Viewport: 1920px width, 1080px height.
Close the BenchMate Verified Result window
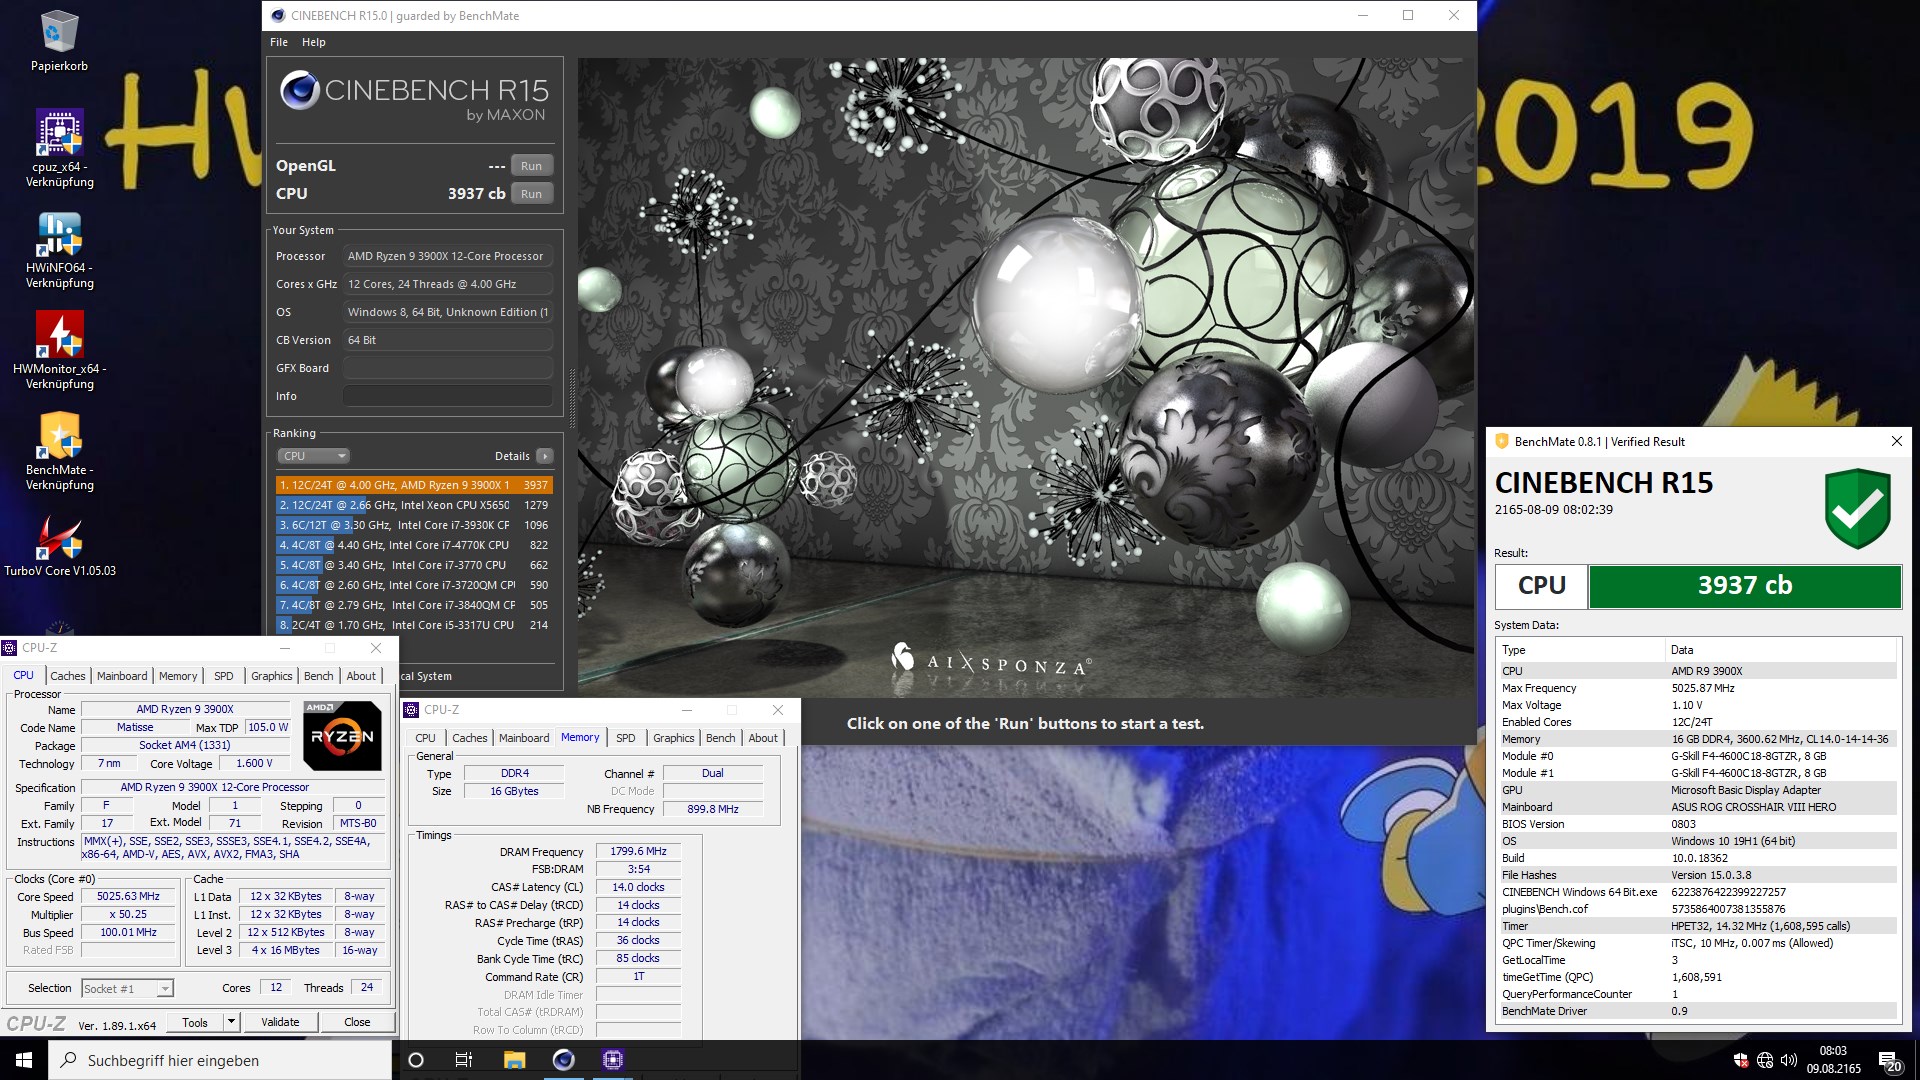(x=1896, y=441)
